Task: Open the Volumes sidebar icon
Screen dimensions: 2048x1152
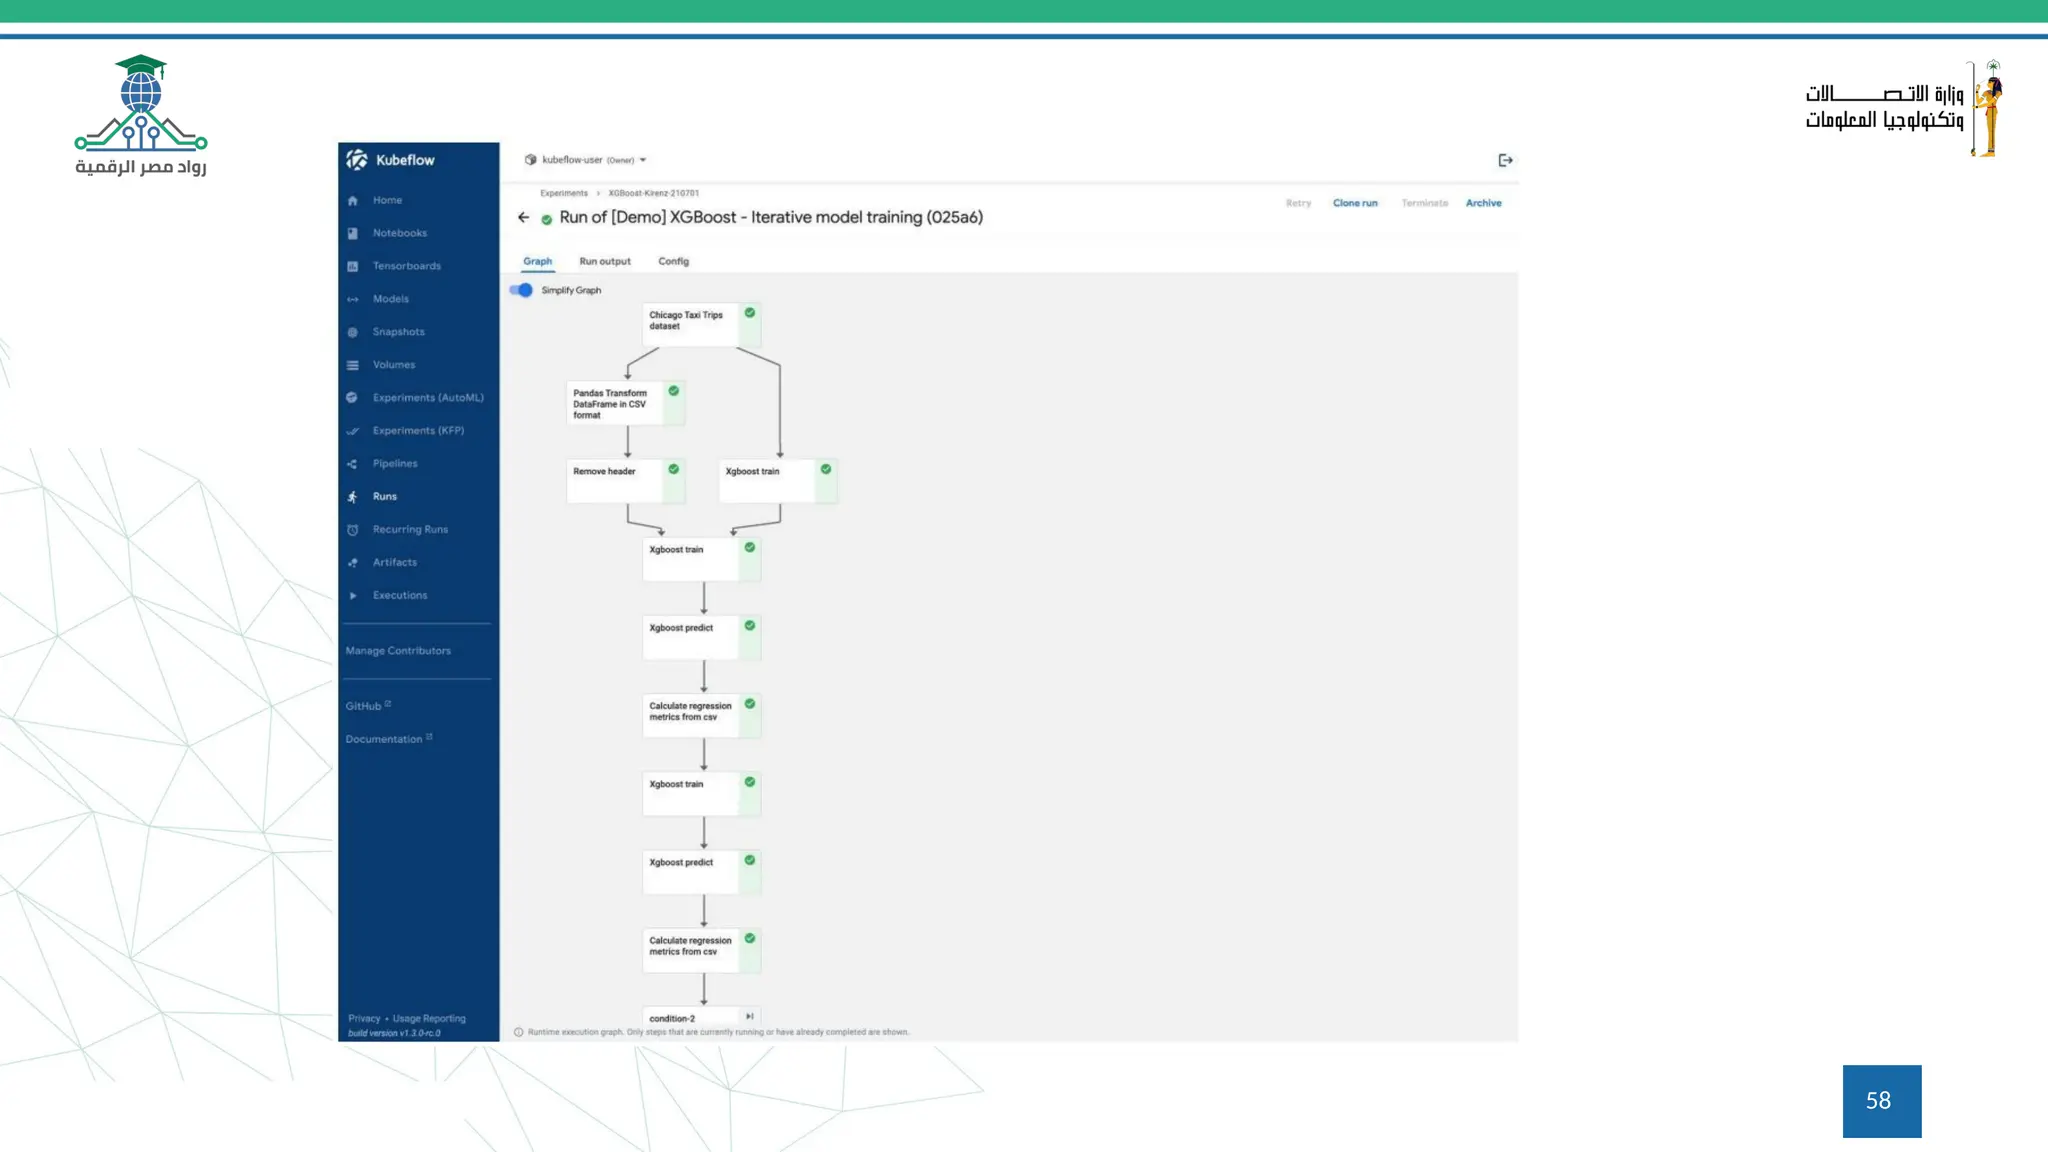Action: [353, 365]
